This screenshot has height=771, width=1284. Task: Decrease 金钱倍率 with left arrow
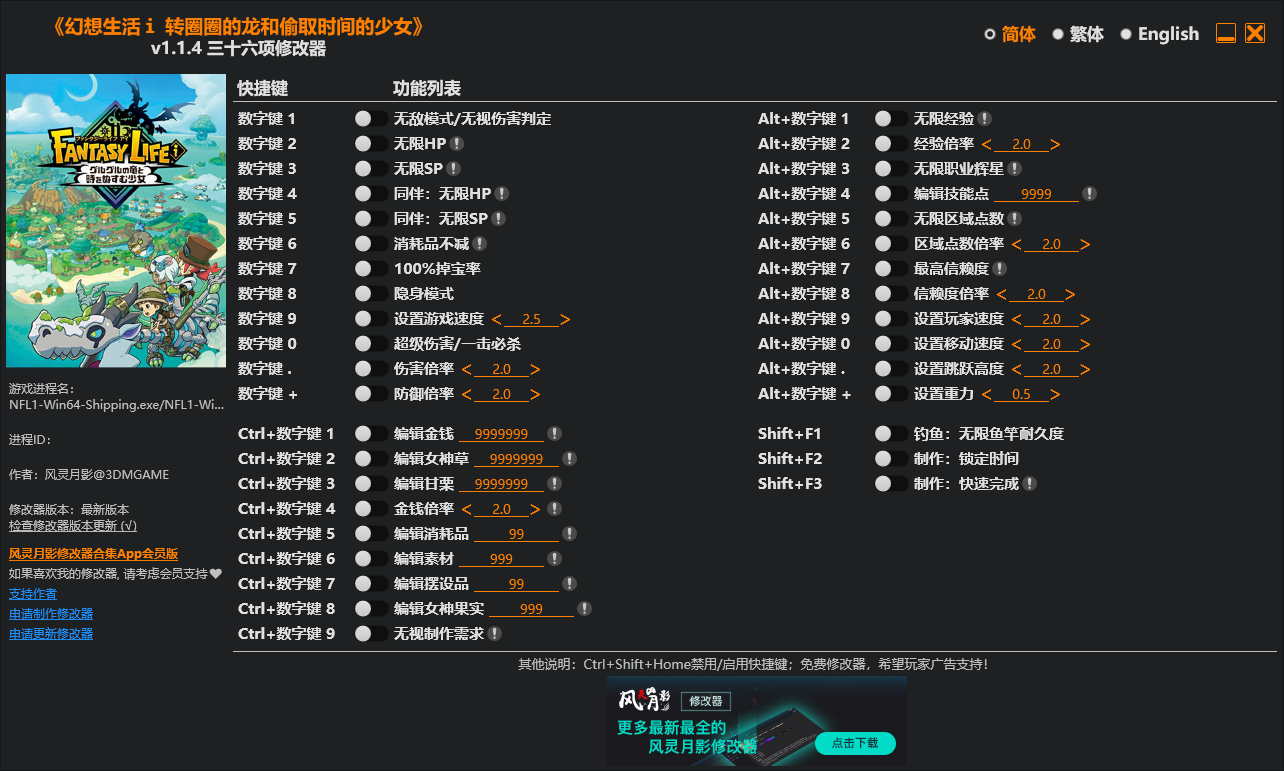[466, 510]
